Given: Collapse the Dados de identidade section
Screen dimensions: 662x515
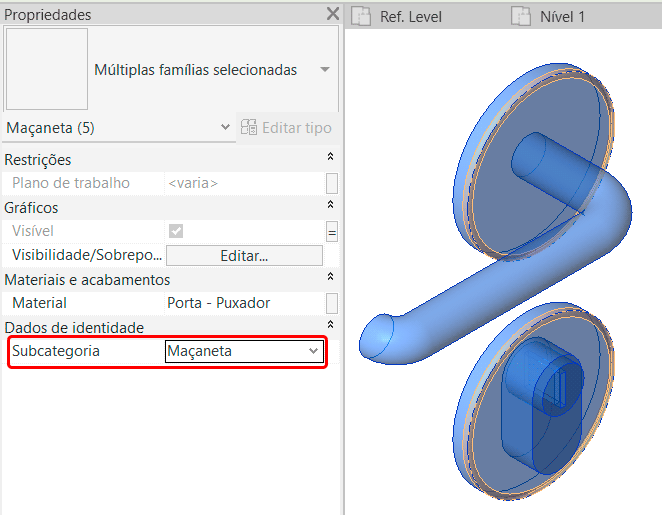Looking at the screenshot, I should [x=331, y=325].
